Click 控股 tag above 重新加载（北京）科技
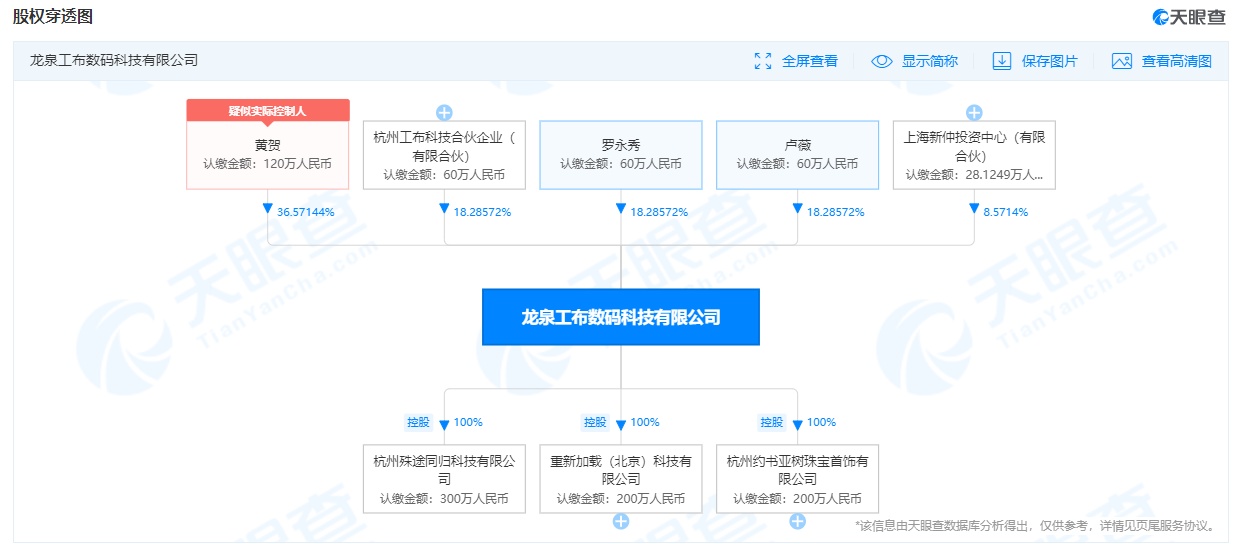1234x544 pixels. [595, 422]
